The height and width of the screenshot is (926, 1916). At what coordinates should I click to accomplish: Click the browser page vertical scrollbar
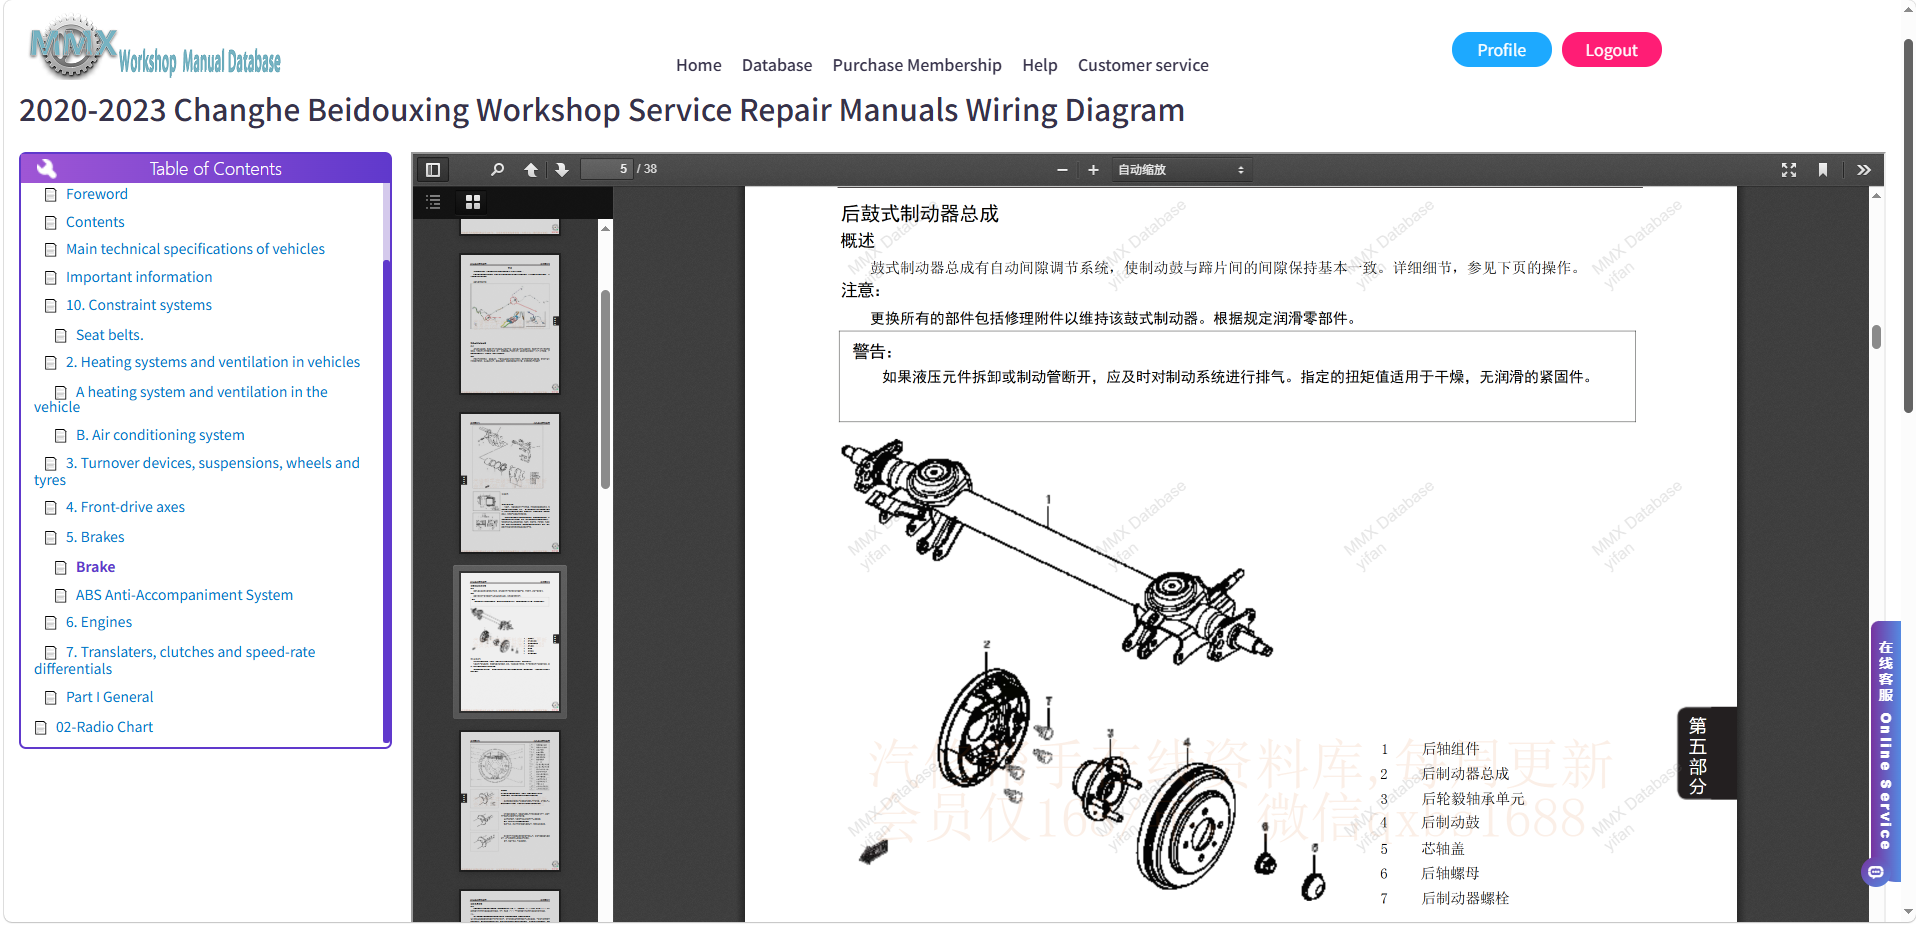[1908, 225]
